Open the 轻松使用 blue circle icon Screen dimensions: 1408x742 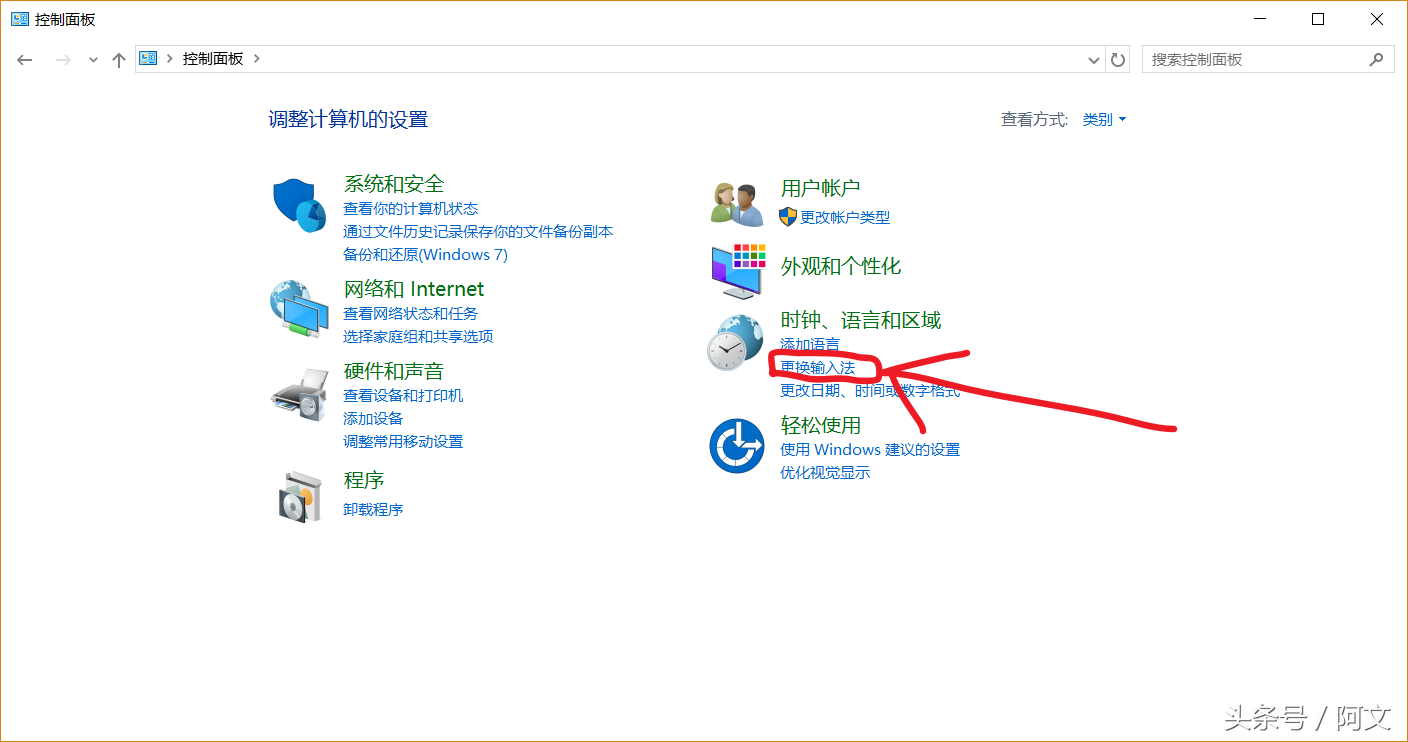pyautogui.click(x=736, y=445)
